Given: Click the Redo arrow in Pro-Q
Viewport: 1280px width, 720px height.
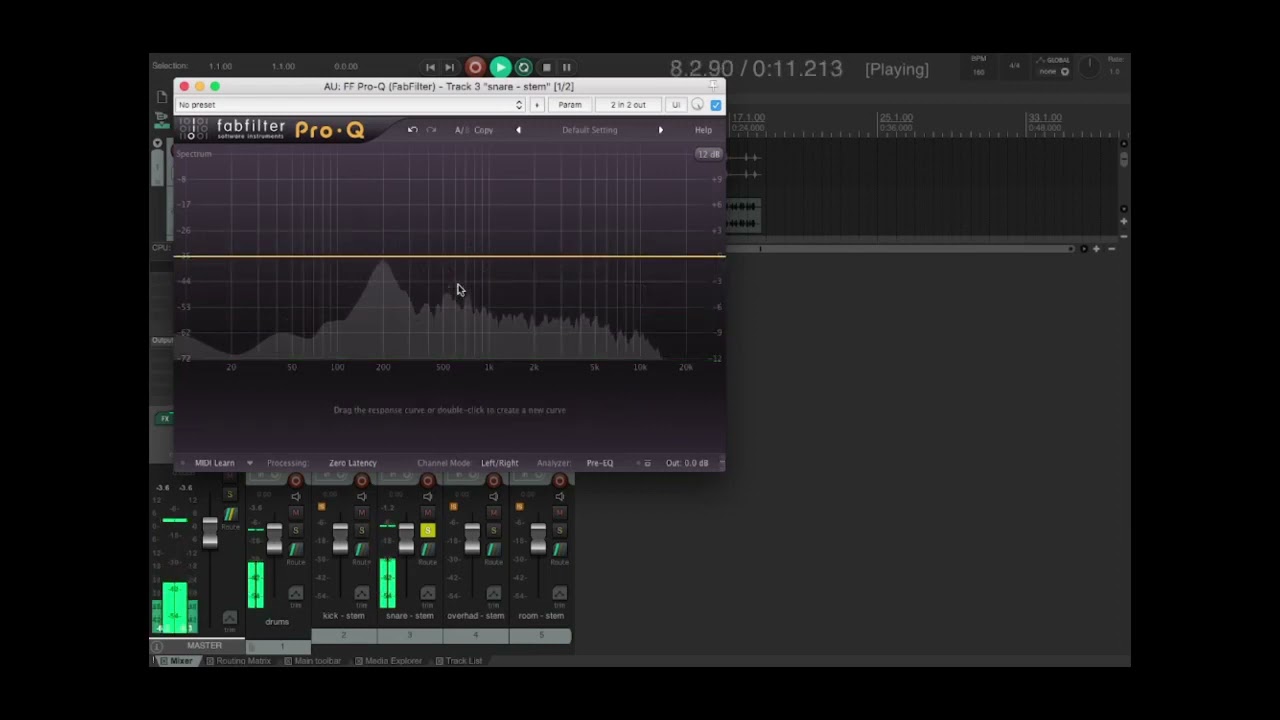Looking at the screenshot, I should [x=431, y=130].
